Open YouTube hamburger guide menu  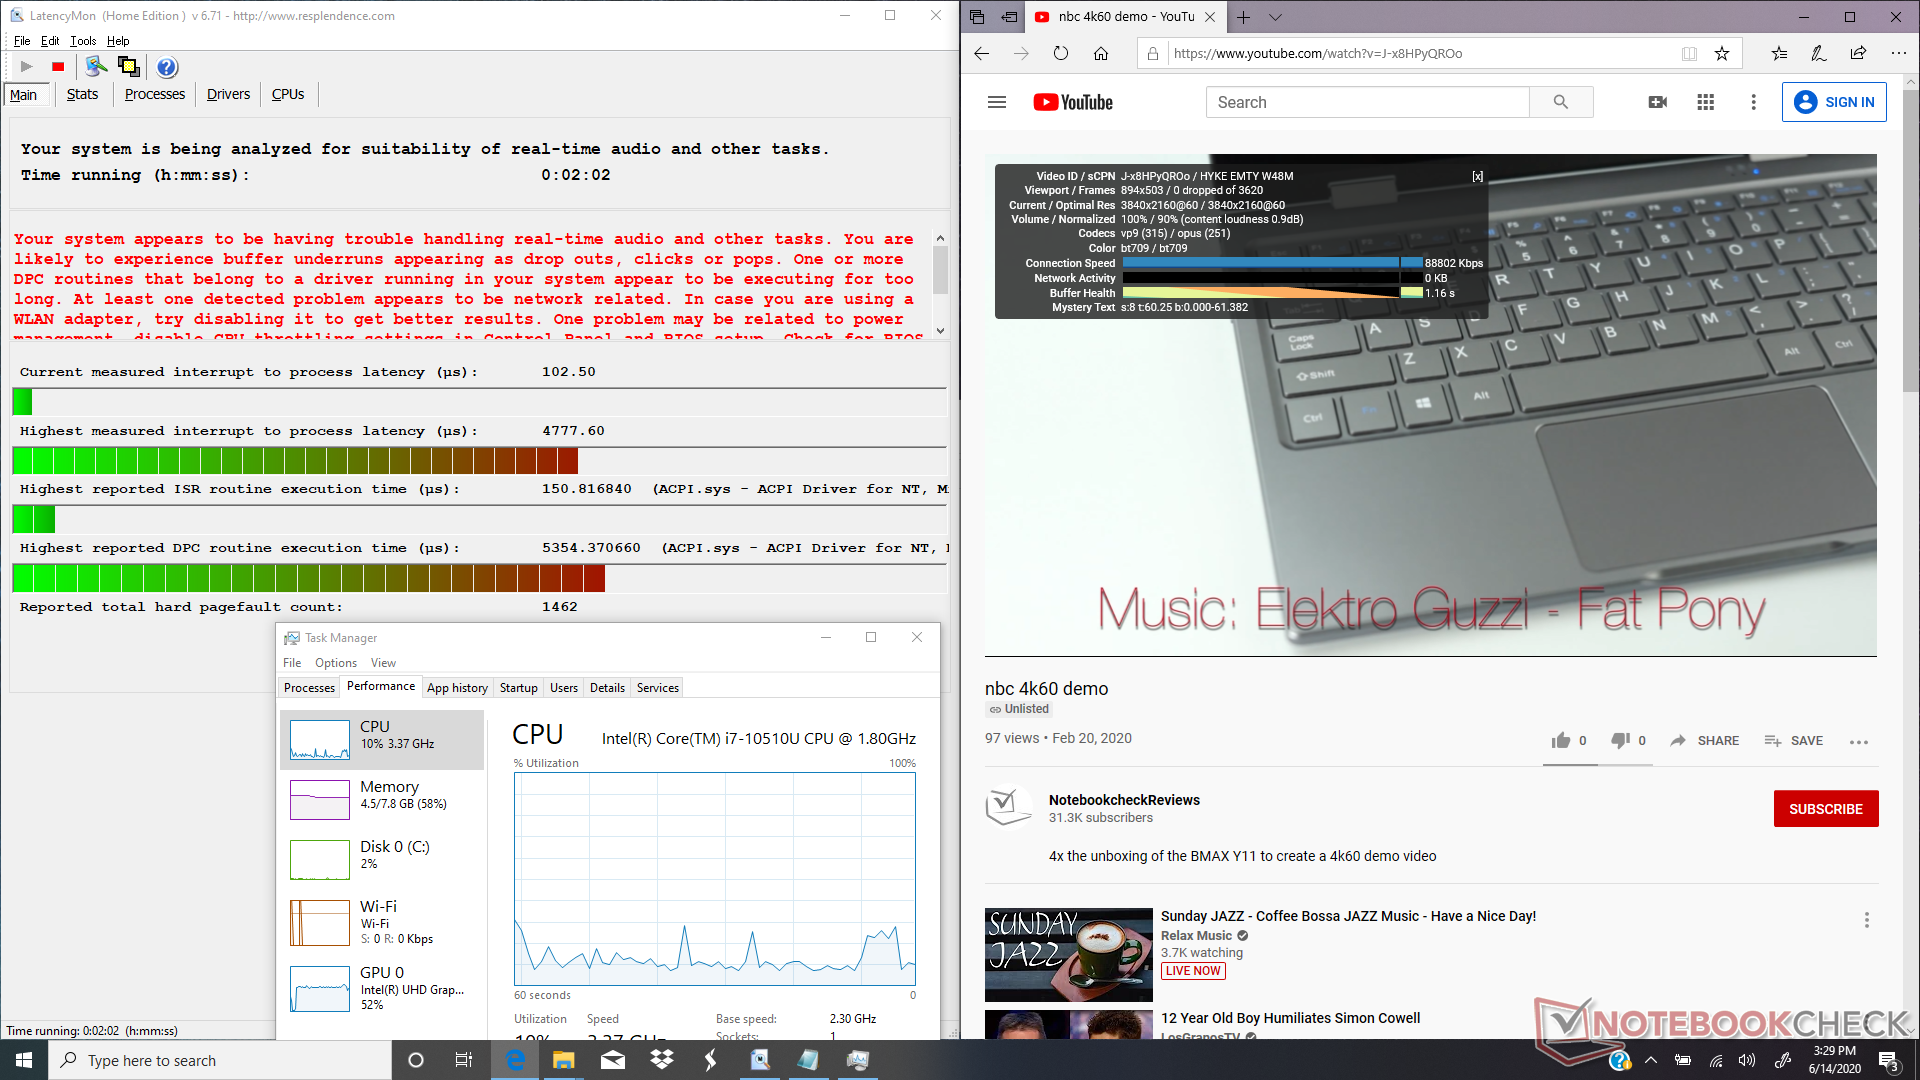[x=997, y=102]
